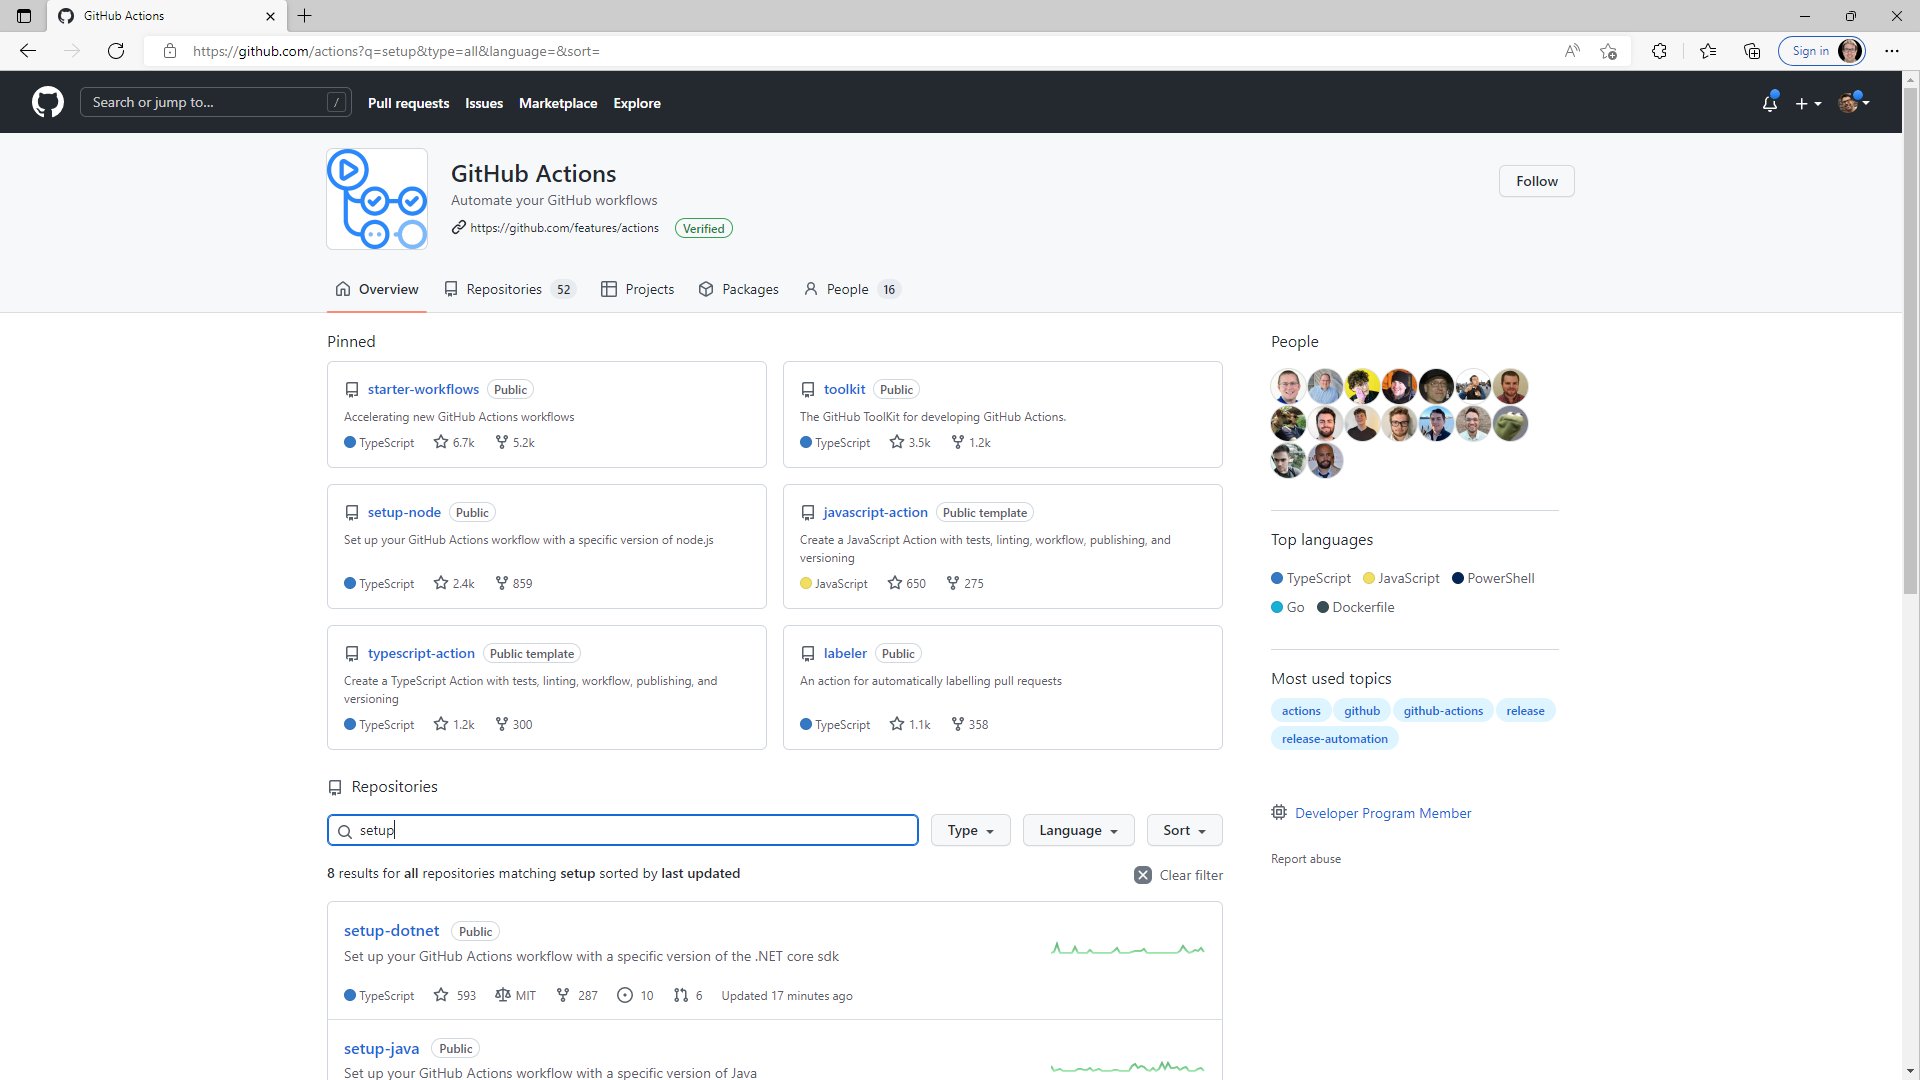This screenshot has width=1920, height=1080.
Task: Click the star count 593 for setup-dotnet
Action: pyautogui.click(x=455, y=995)
